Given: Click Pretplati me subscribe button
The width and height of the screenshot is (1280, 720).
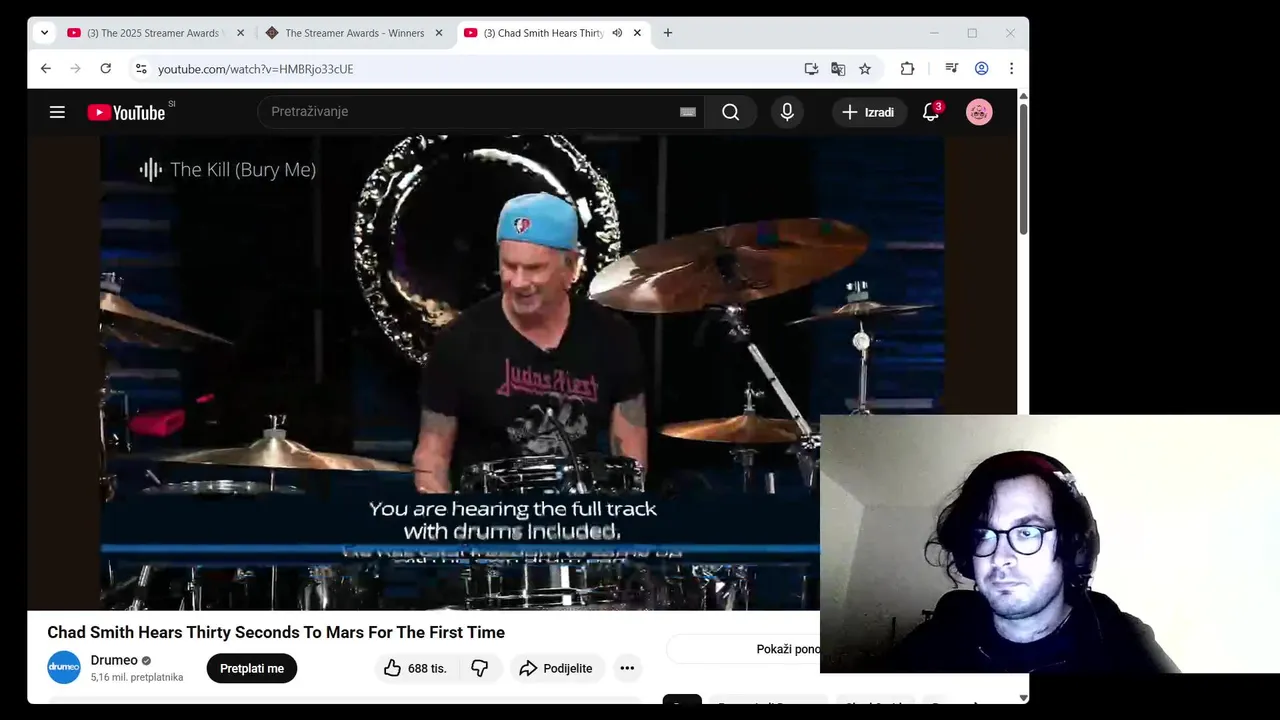Looking at the screenshot, I should 252,668.
